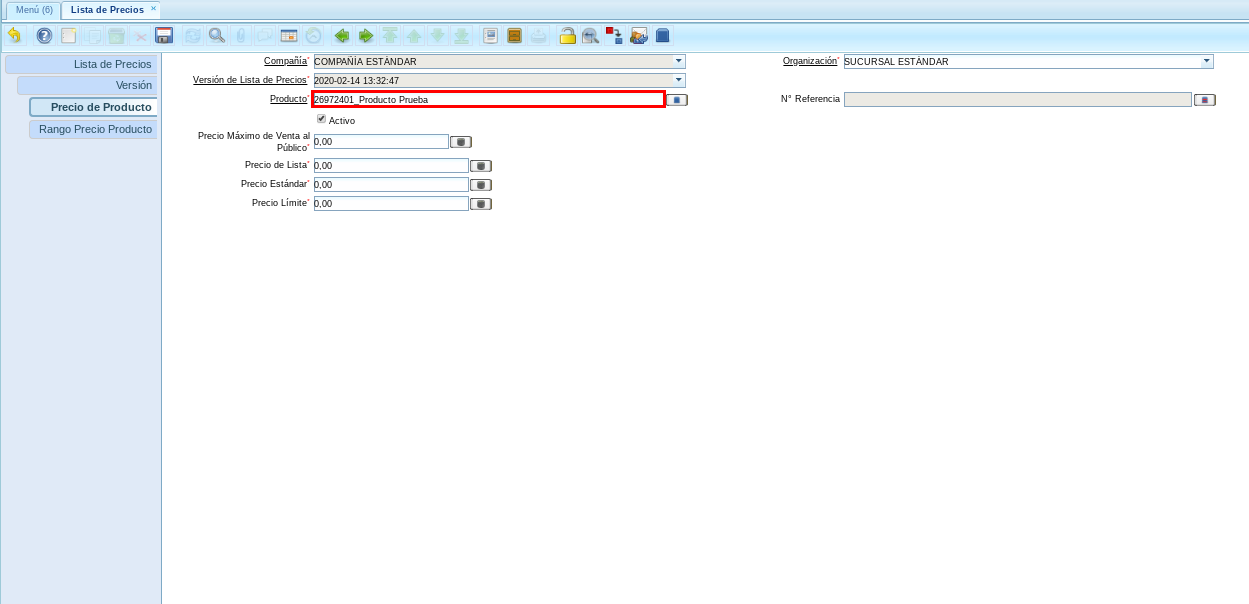This screenshot has width=1249, height=604.
Task: Click the padlock Lock record icon
Action: pyautogui.click(x=567, y=35)
